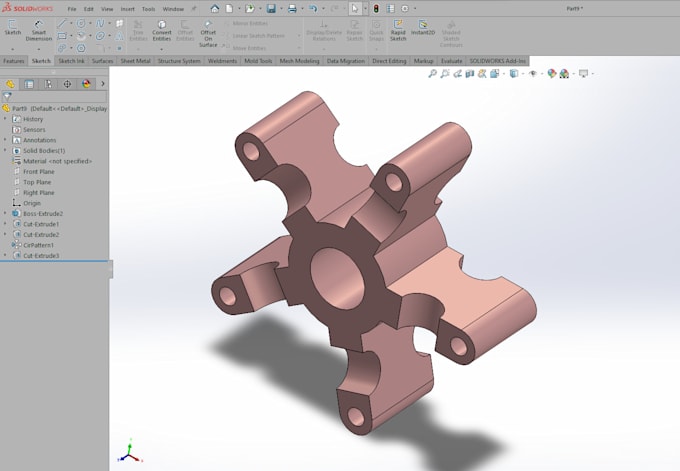Click Apply Scene icon
Screen dimensions: 680x471
pyautogui.click(x=564, y=74)
